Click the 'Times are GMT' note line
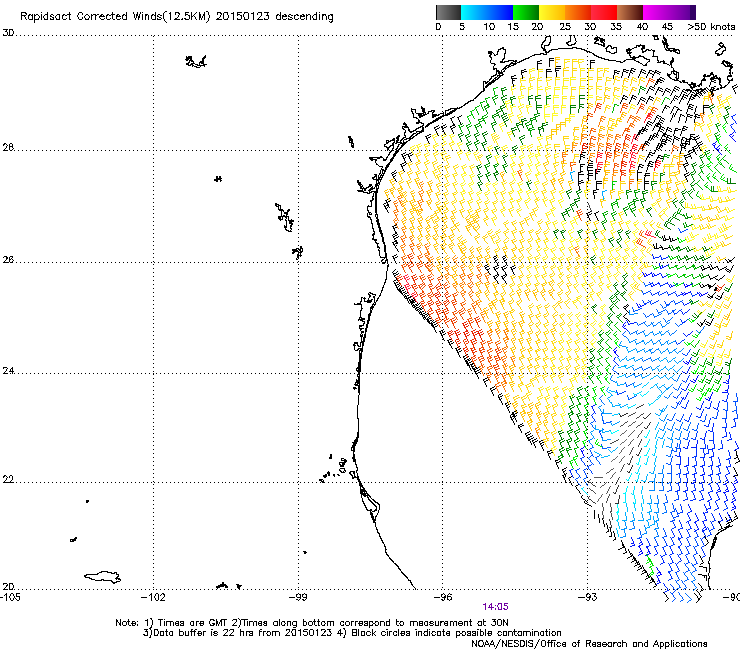This screenshot has width=740, height=650. coord(312,623)
